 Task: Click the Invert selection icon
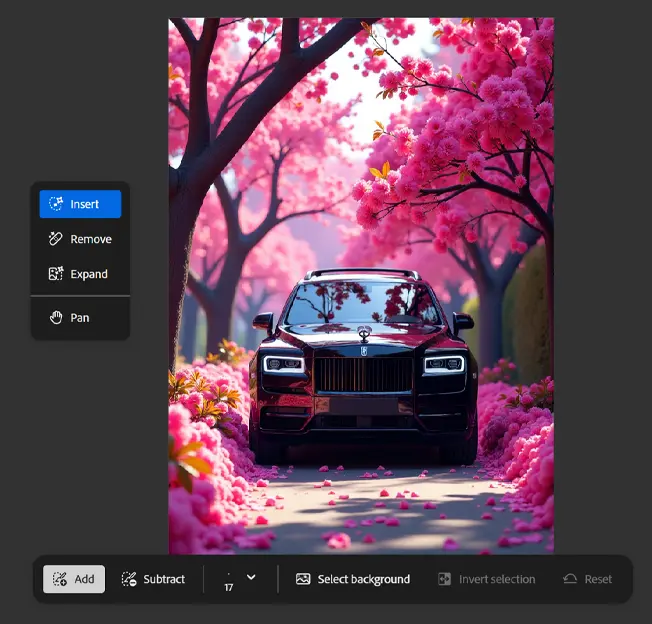(x=445, y=579)
